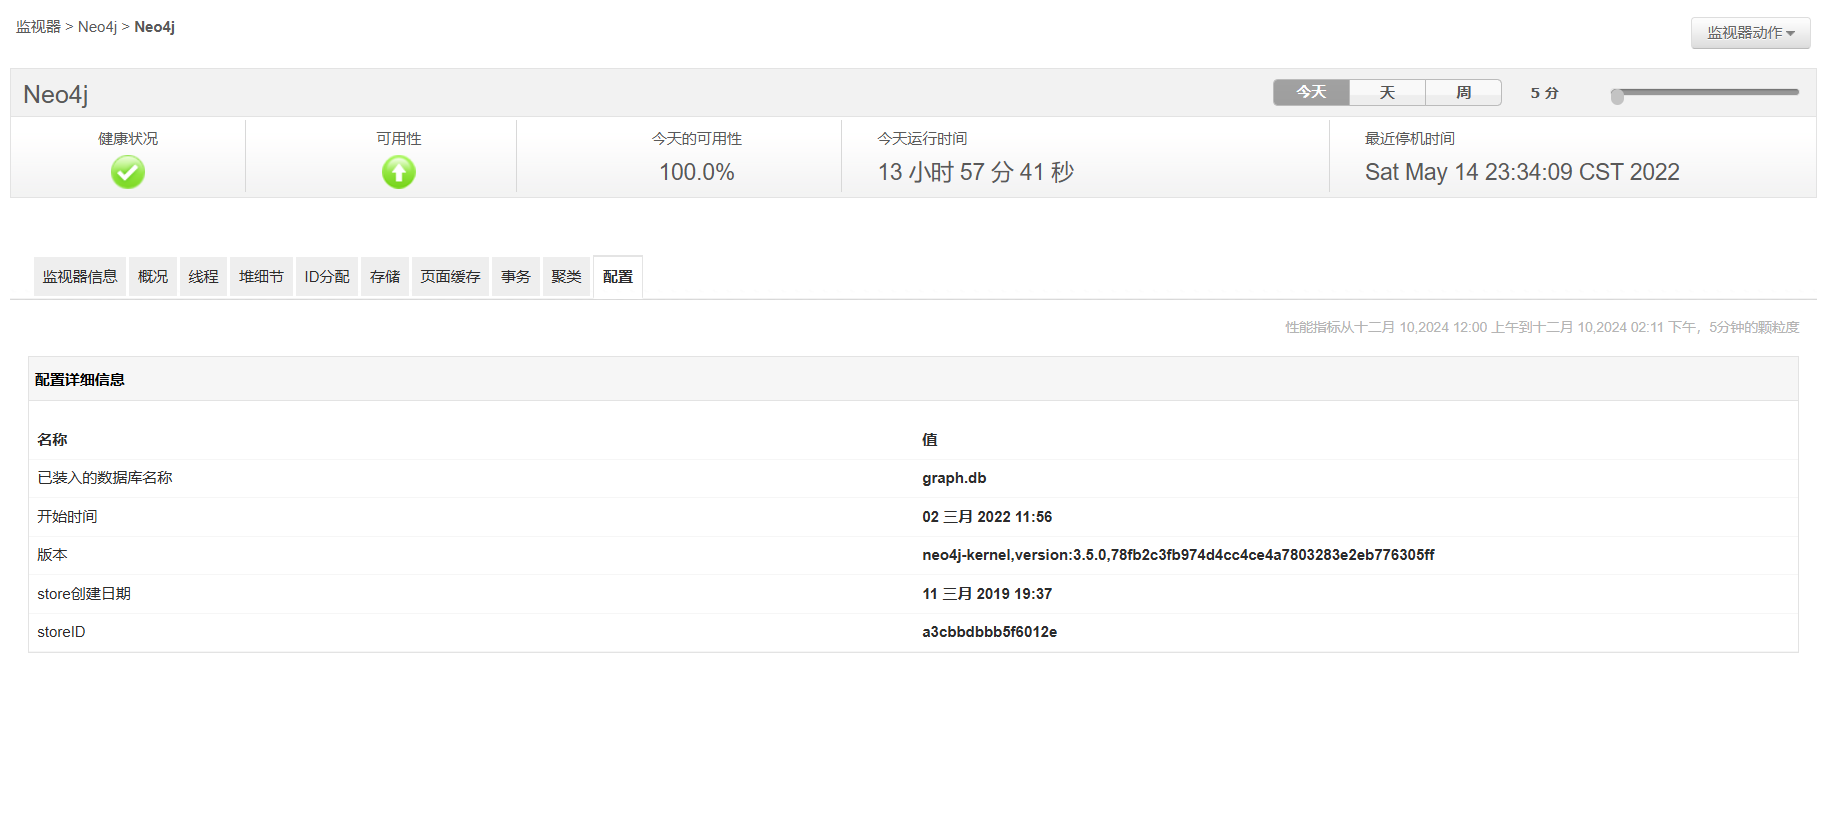Go to 监视器 in the breadcrumb
The image size is (1824, 824).
(x=38, y=27)
